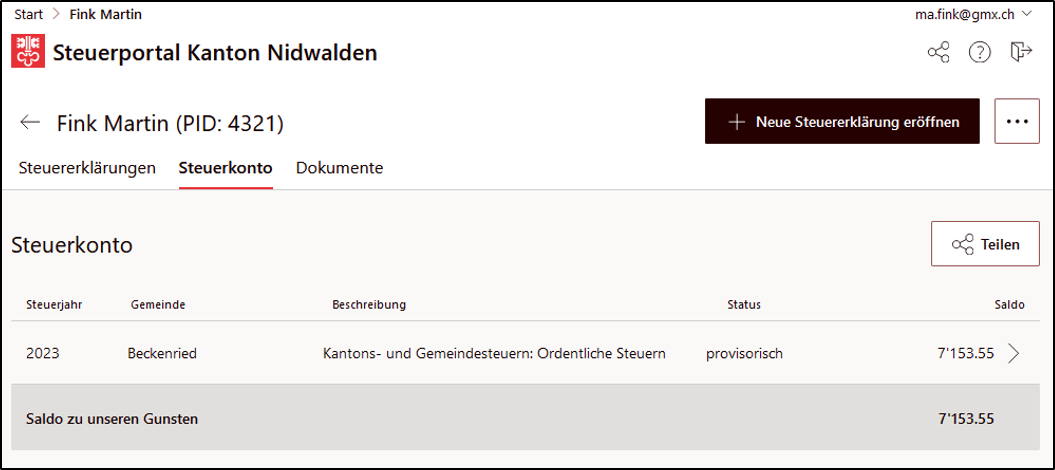Viewport: 1055px width, 470px height.
Task: Click Neue Steuererklärung eröffnen button
Action: [x=842, y=121]
